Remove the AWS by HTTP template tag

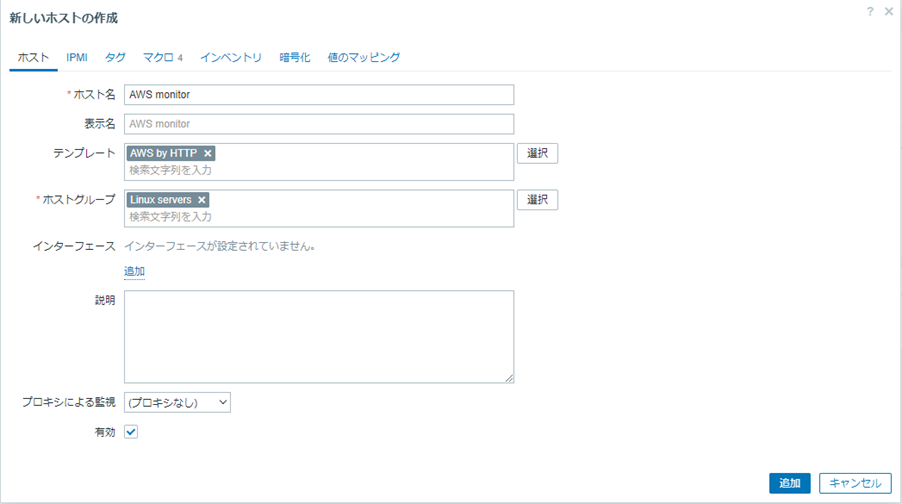point(208,153)
